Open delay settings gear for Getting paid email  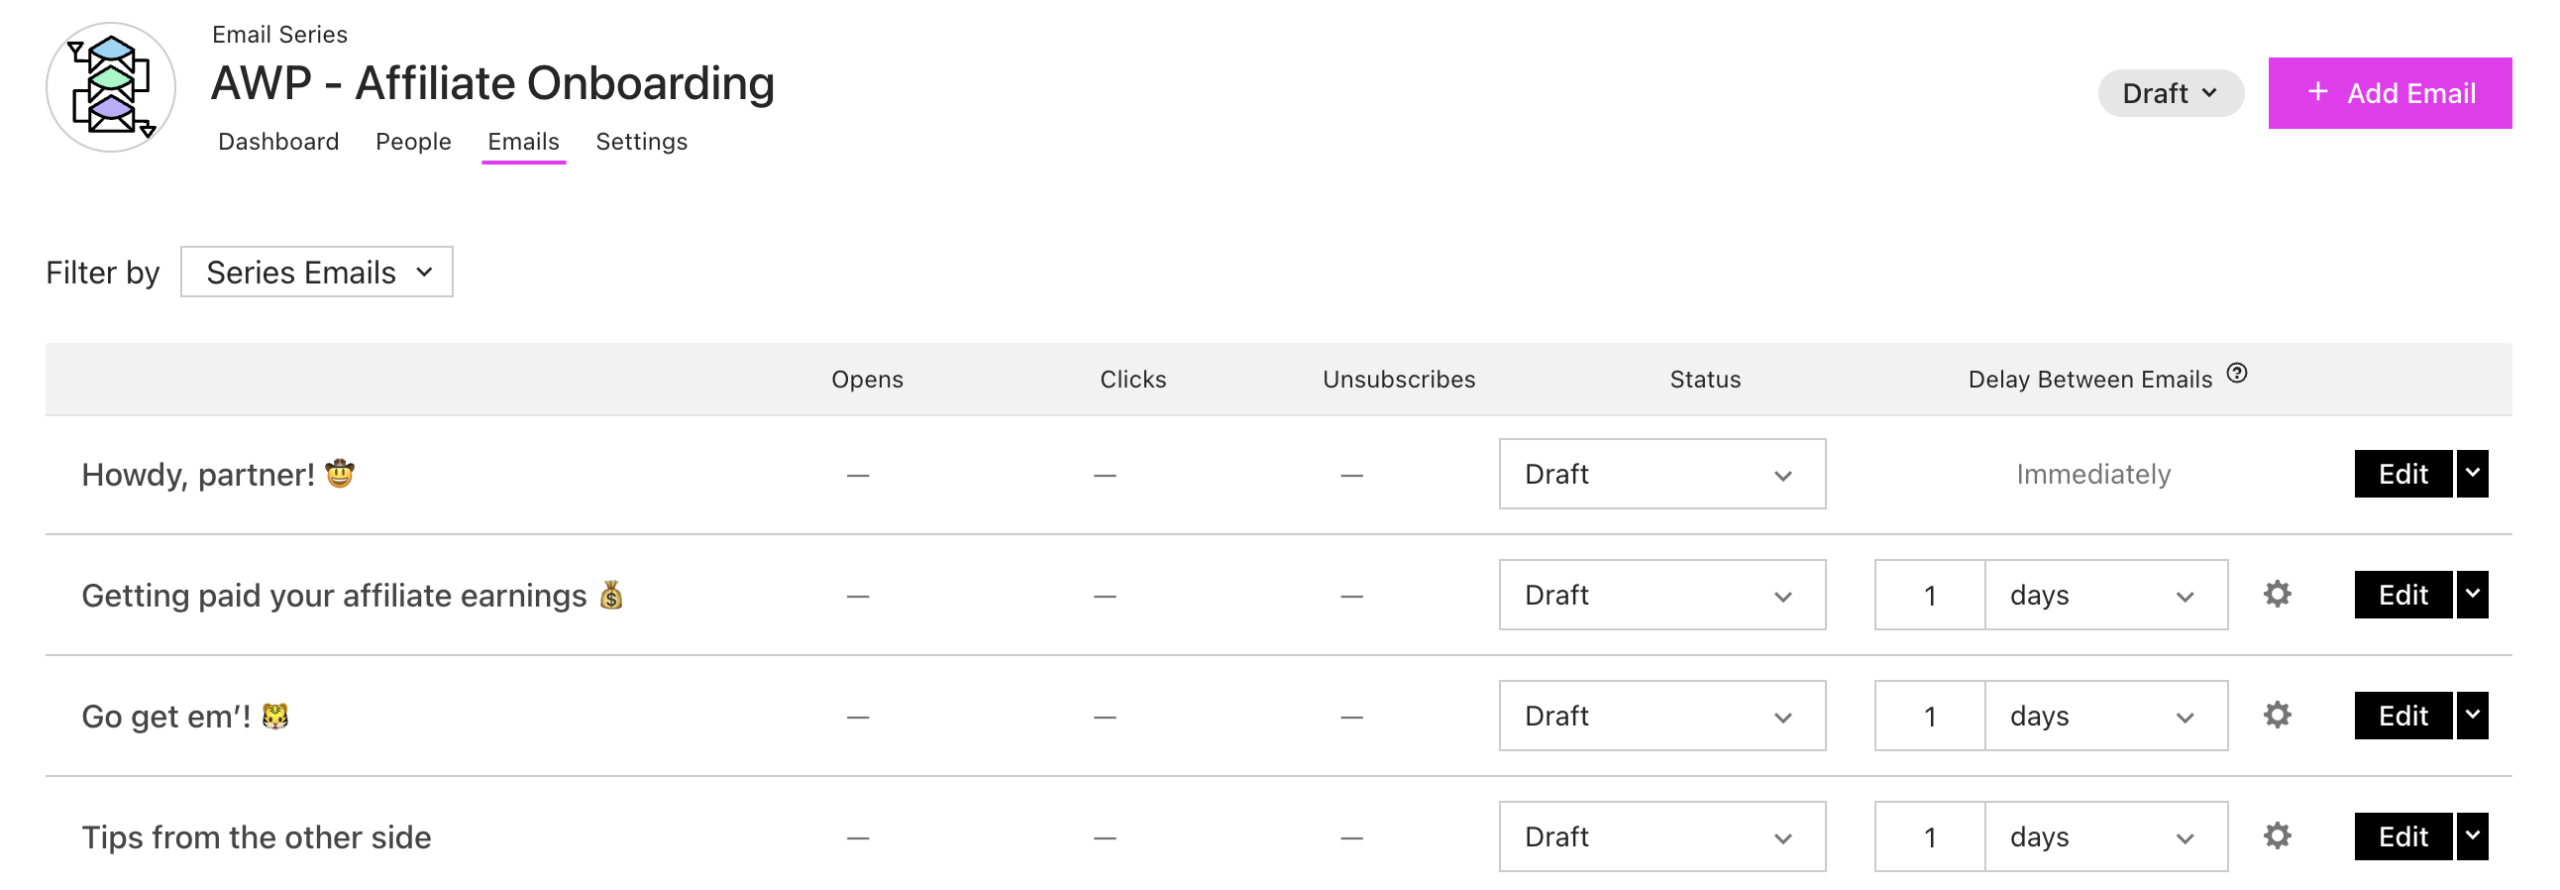pos(2276,594)
